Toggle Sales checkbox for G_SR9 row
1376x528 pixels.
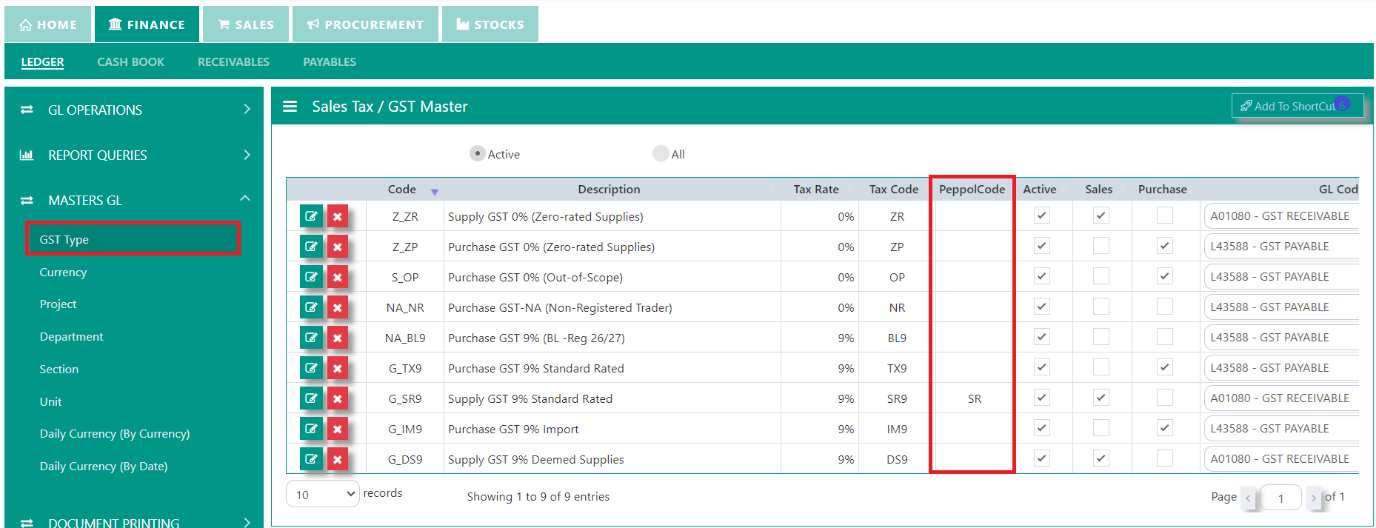tap(1101, 398)
